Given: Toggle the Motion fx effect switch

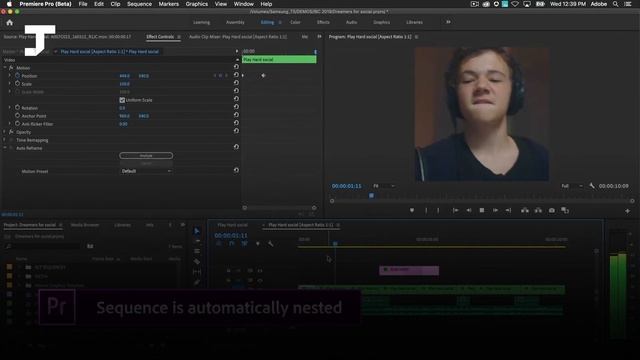Looking at the screenshot, I should pos(11,67).
